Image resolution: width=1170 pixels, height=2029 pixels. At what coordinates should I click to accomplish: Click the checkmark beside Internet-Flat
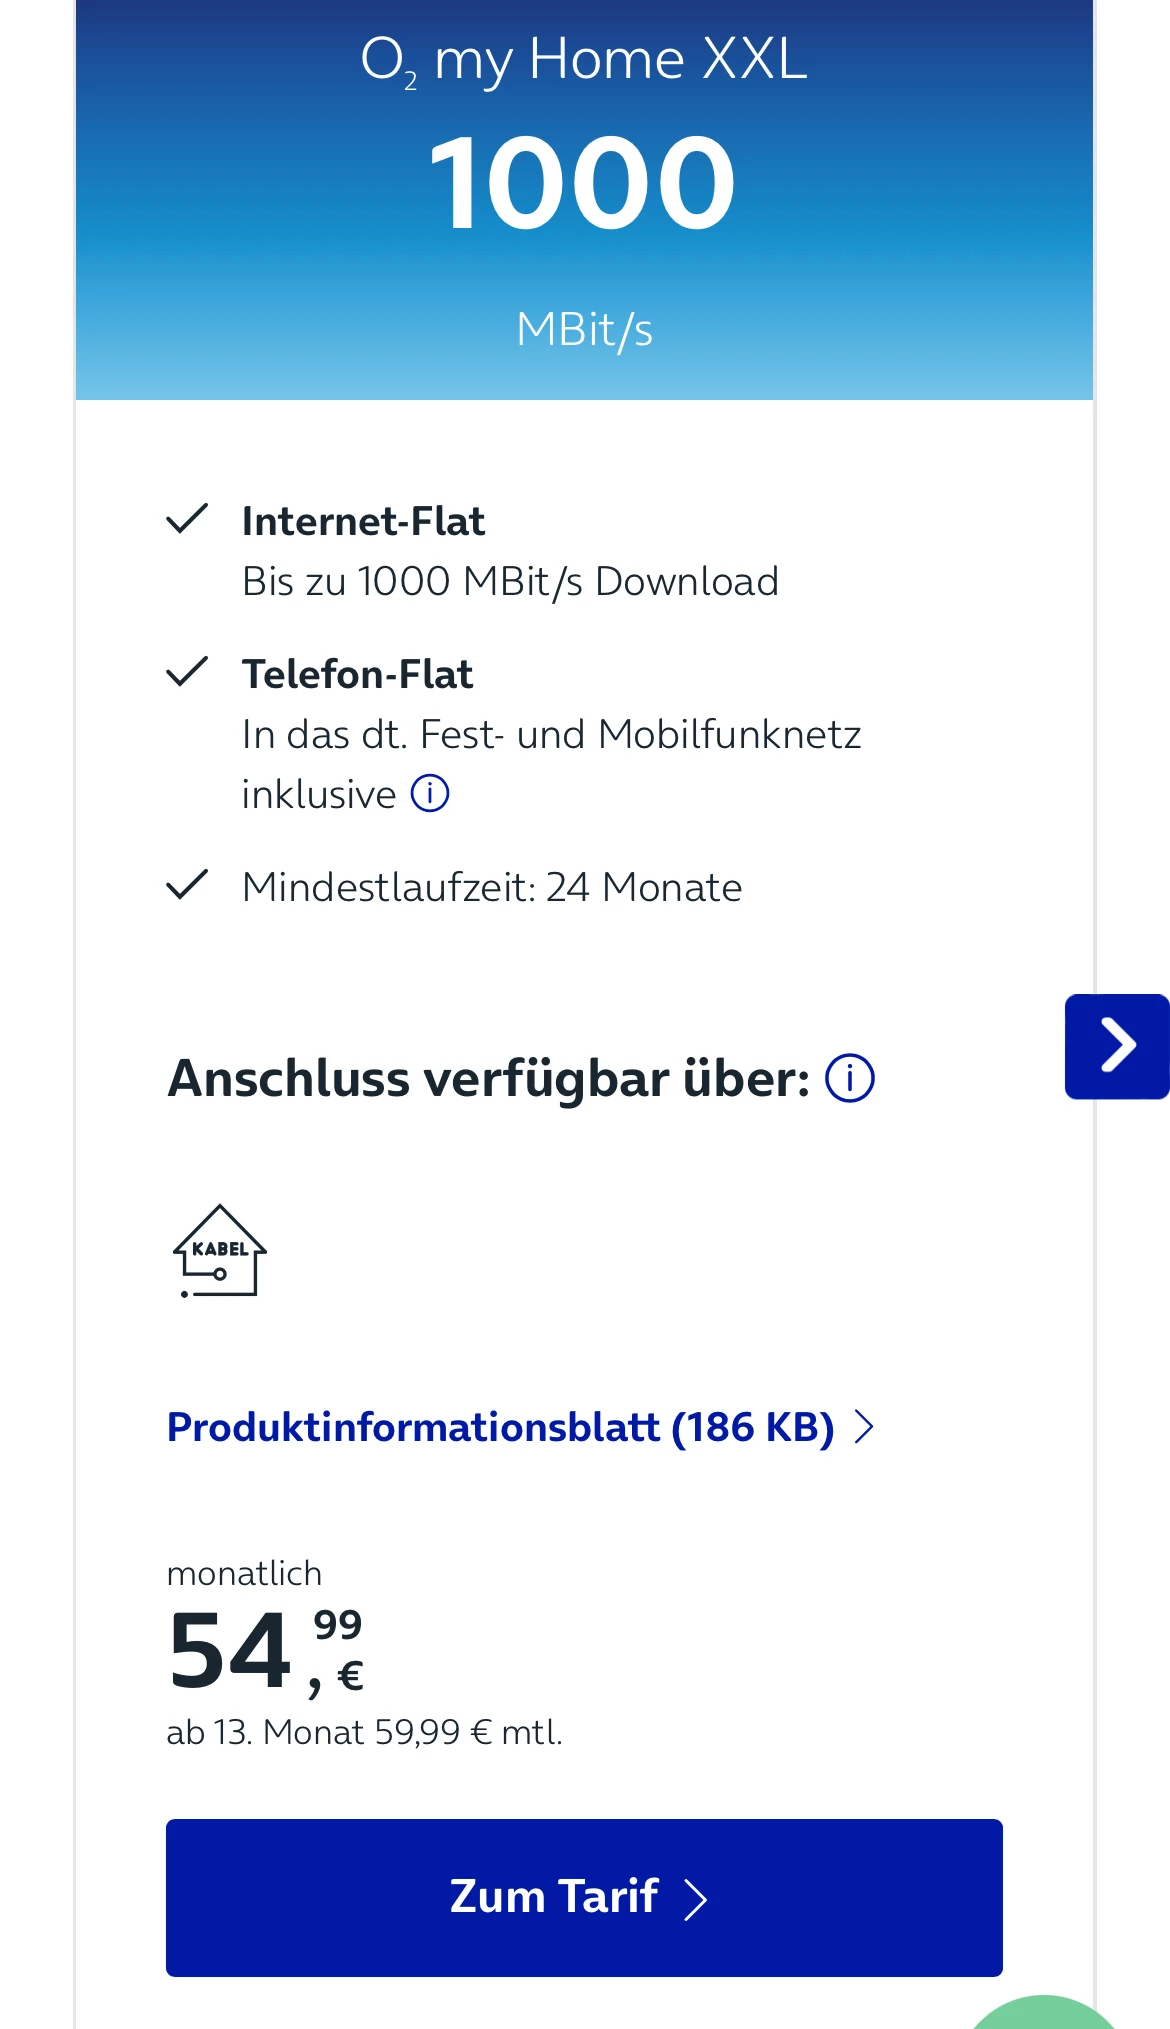(x=187, y=519)
